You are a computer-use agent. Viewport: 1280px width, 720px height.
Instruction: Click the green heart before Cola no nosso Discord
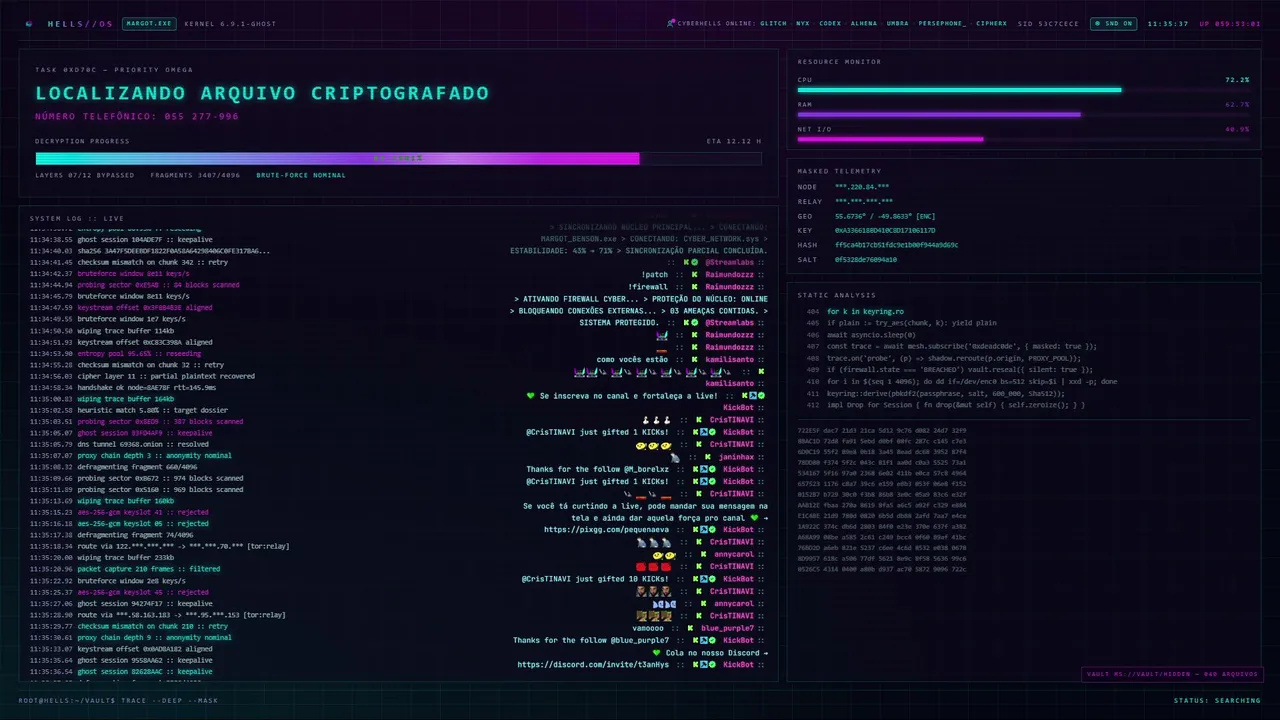point(657,652)
